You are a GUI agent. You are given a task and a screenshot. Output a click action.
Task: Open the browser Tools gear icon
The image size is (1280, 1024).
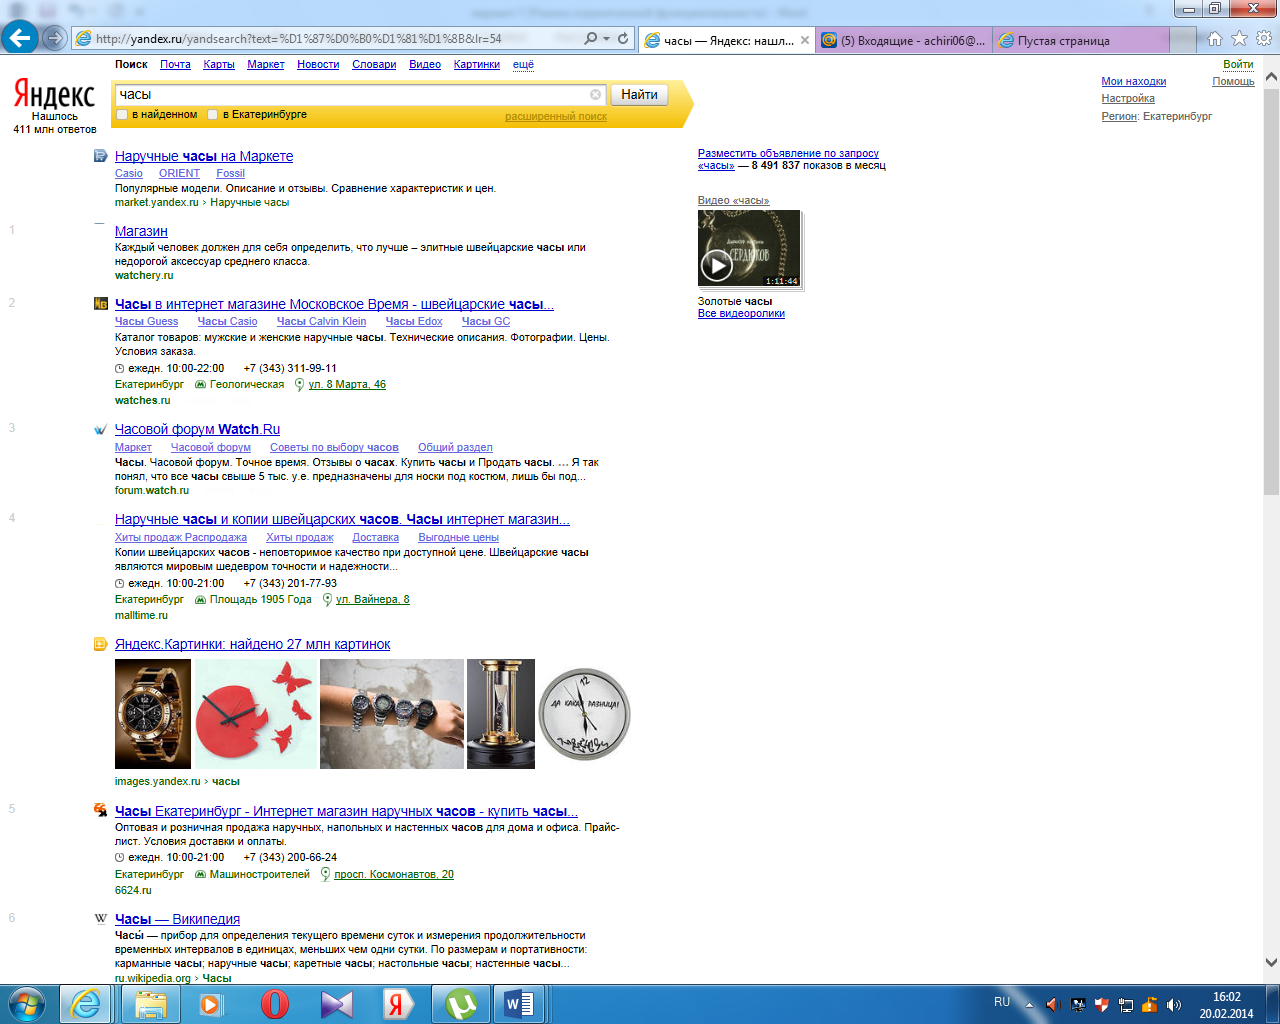(x=1264, y=39)
